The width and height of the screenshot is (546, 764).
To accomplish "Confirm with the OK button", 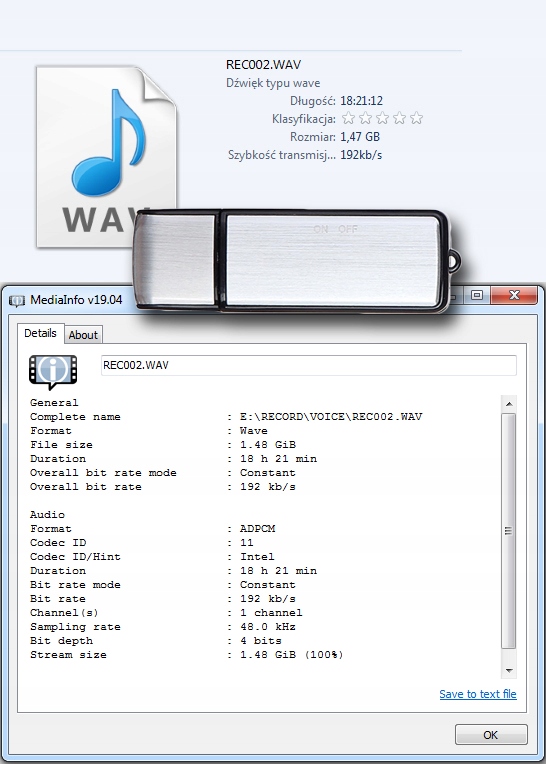I will [x=491, y=735].
